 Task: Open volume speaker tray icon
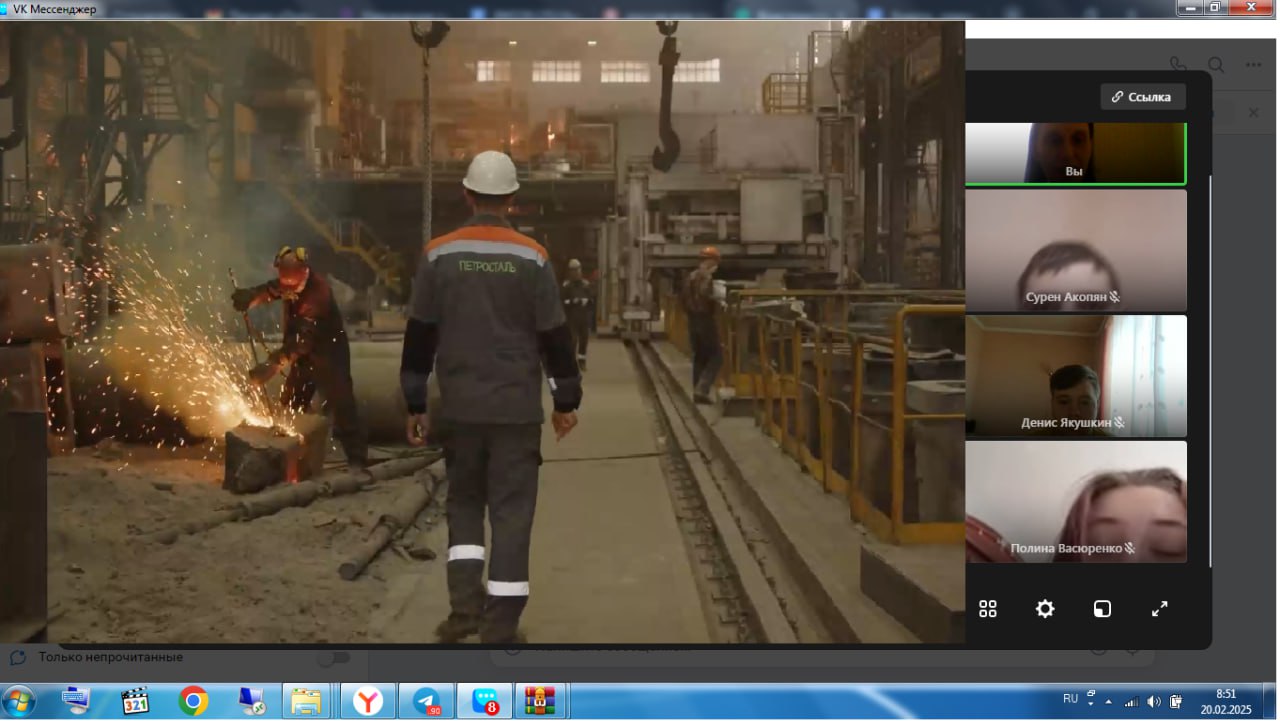pyautogui.click(x=1154, y=702)
